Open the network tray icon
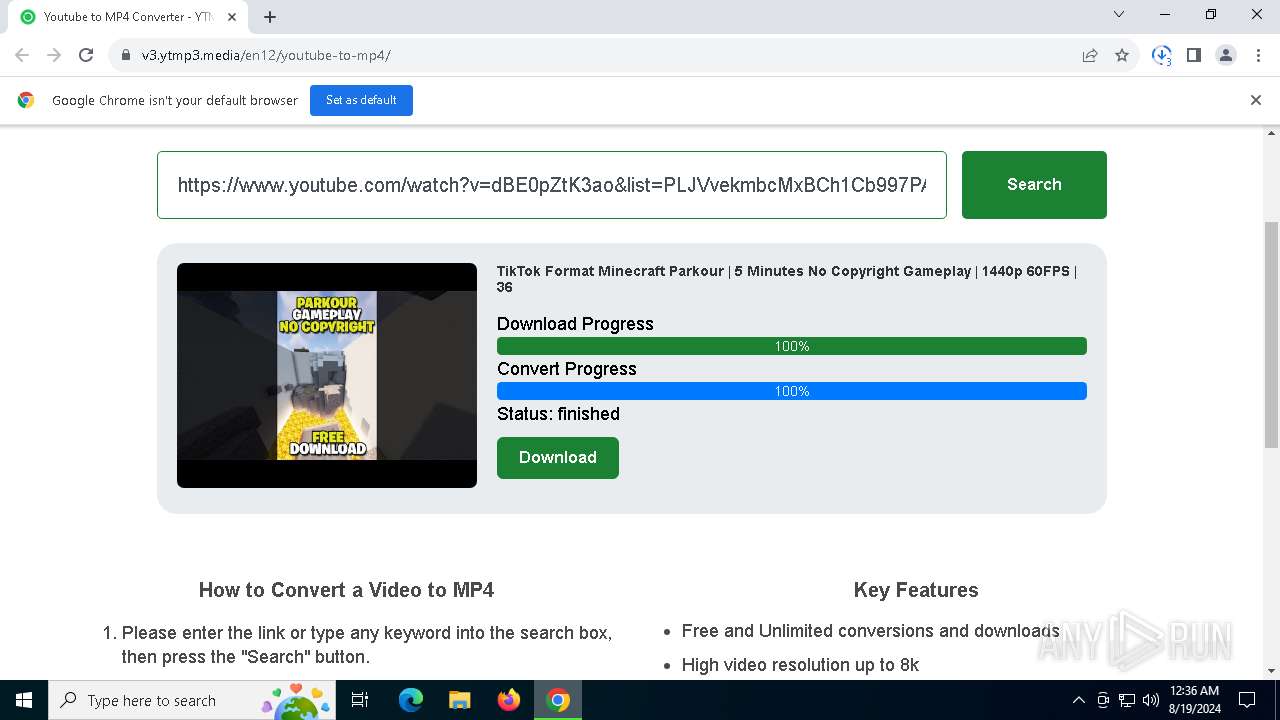Image resolution: width=1280 pixels, height=720 pixels. [1127, 700]
